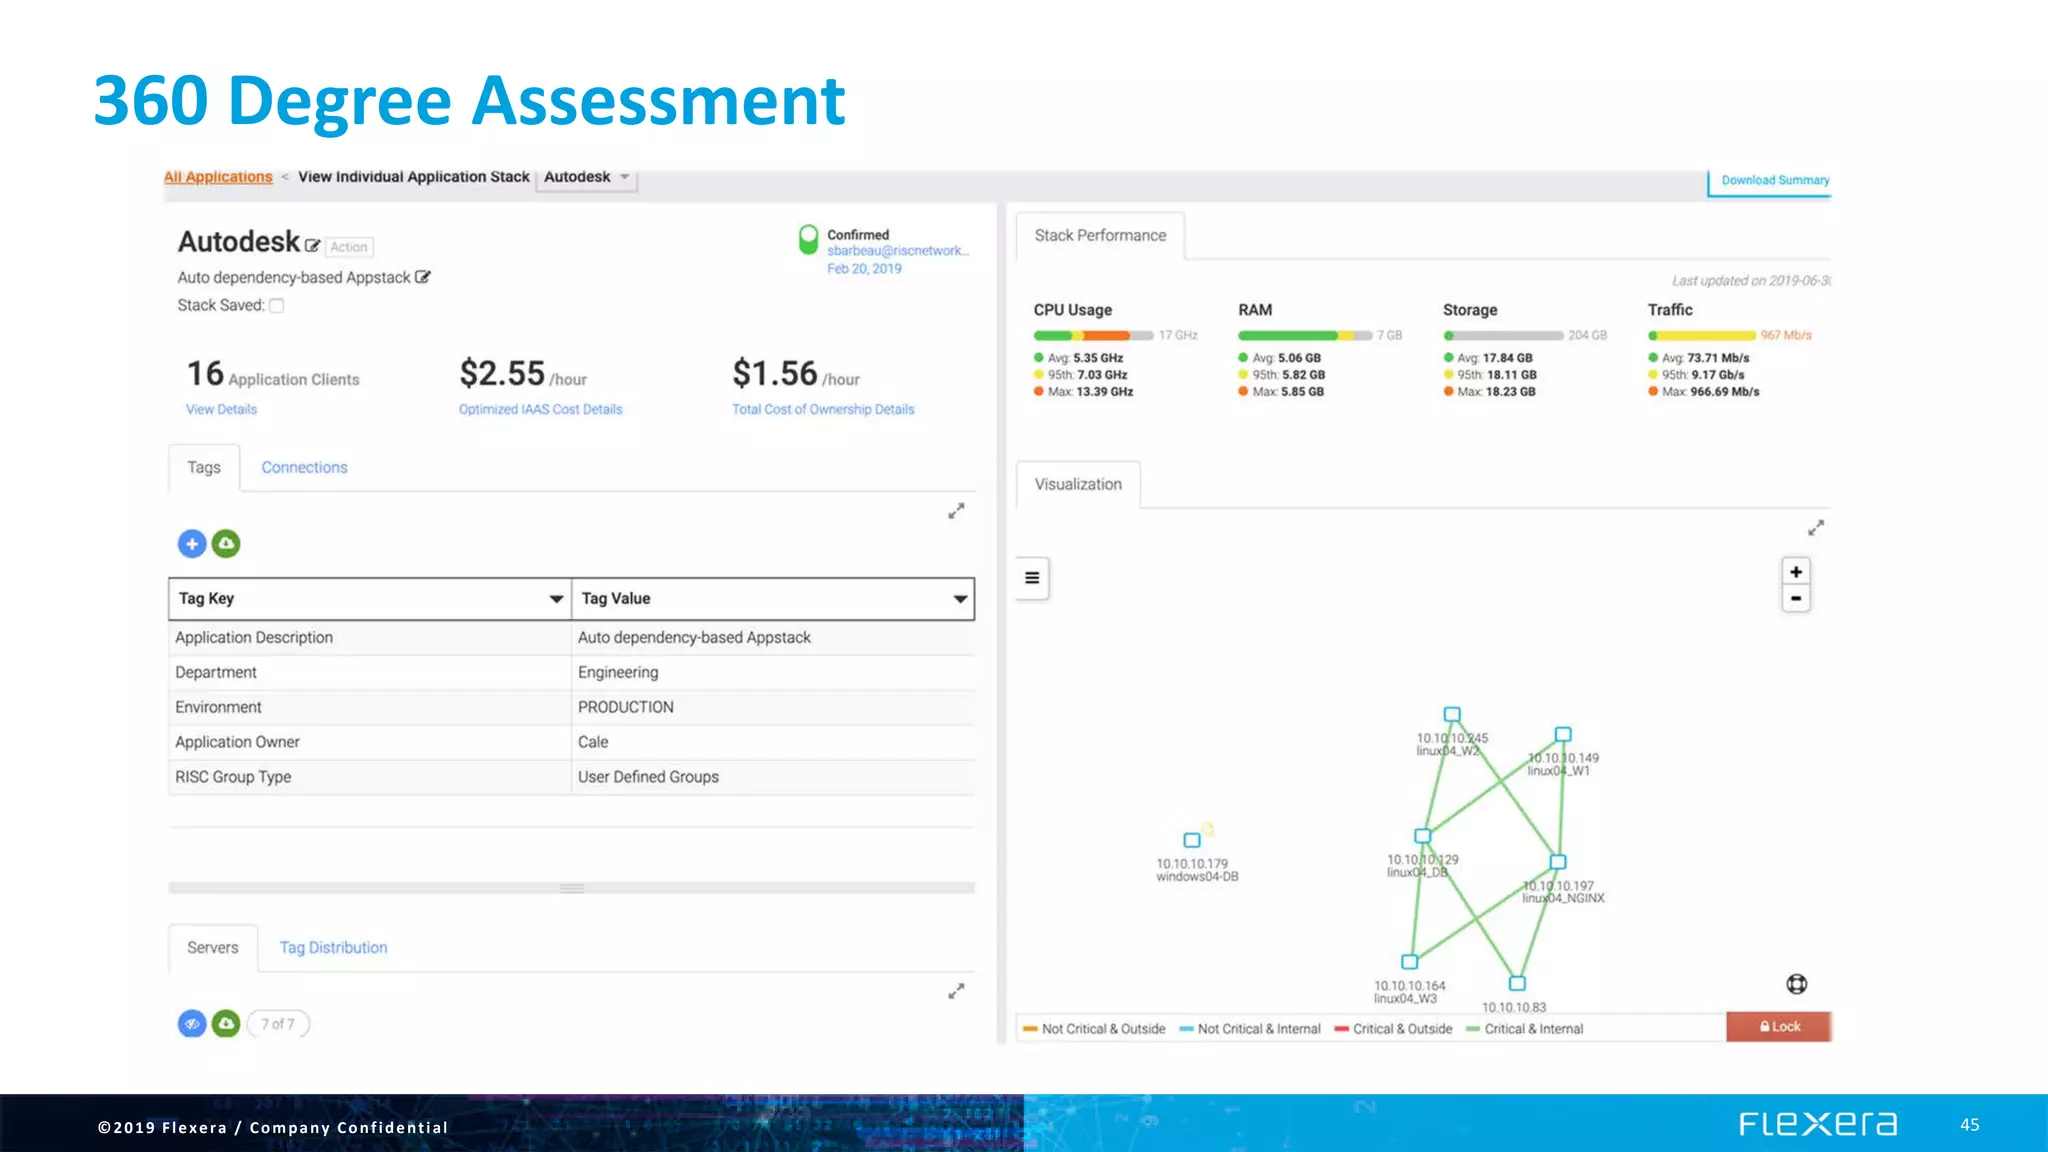Click the blue server visibility icon
The height and width of the screenshot is (1152, 2048).
192,1023
